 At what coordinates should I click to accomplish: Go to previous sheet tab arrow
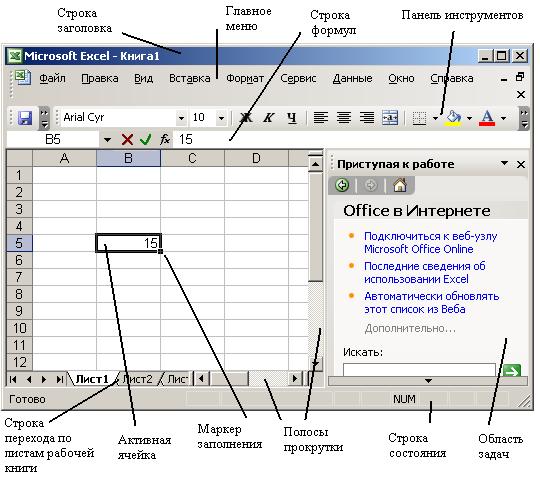point(29,379)
